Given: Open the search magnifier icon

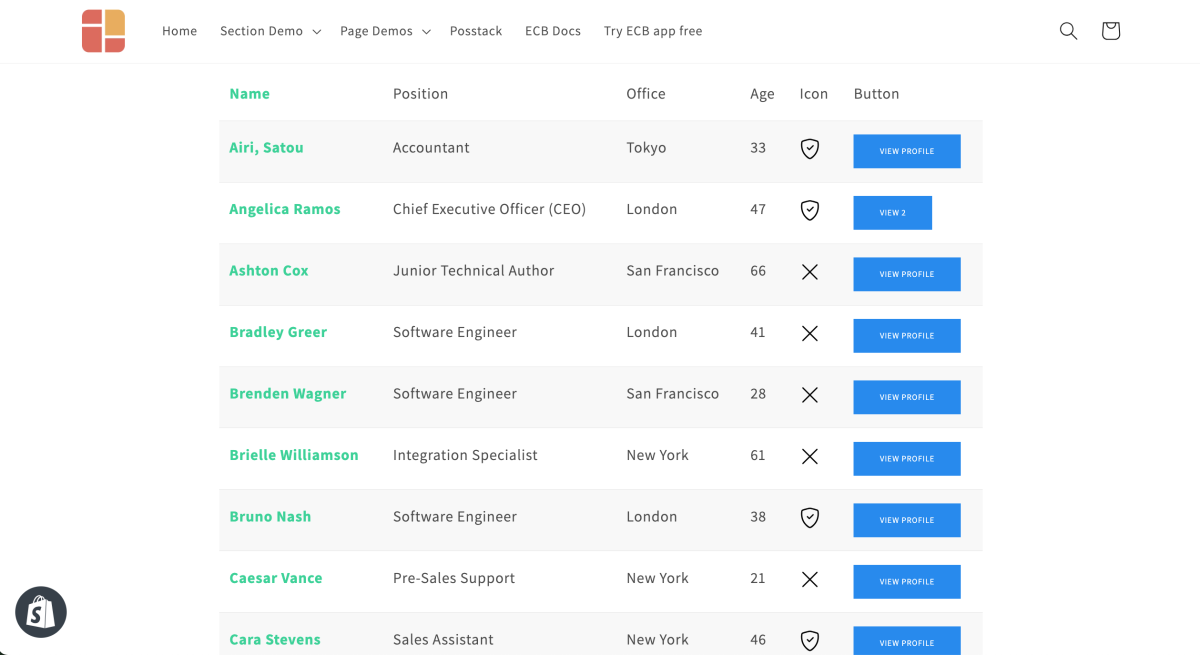Looking at the screenshot, I should (x=1068, y=31).
